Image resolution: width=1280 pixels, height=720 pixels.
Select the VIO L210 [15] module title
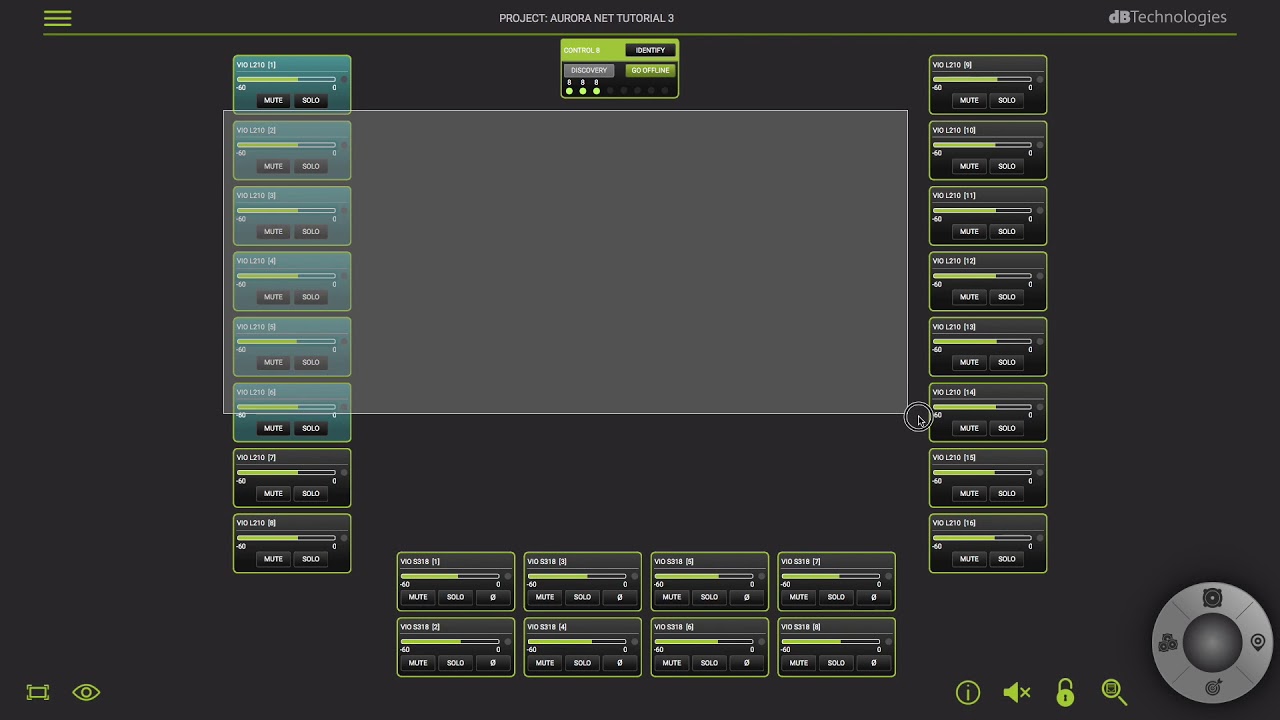tap(954, 457)
